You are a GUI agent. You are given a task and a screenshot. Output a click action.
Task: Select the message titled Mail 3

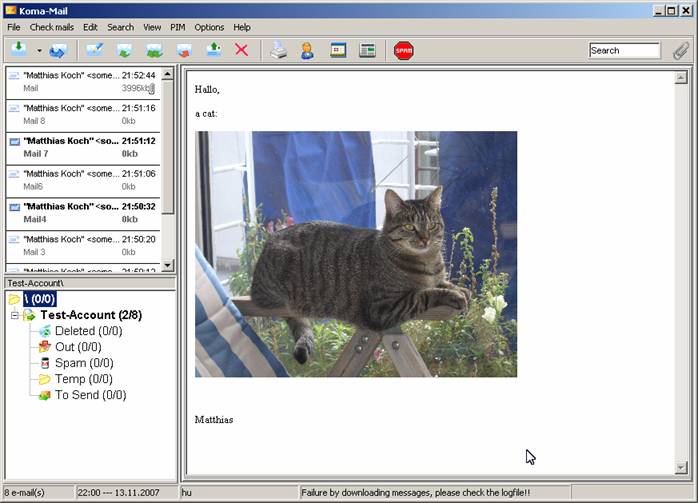(x=83, y=247)
